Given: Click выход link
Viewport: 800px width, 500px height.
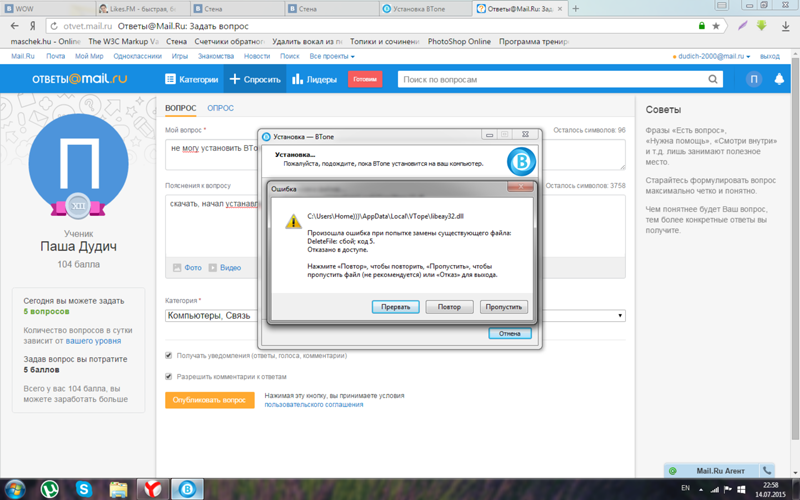Looking at the screenshot, I should click(770, 56).
